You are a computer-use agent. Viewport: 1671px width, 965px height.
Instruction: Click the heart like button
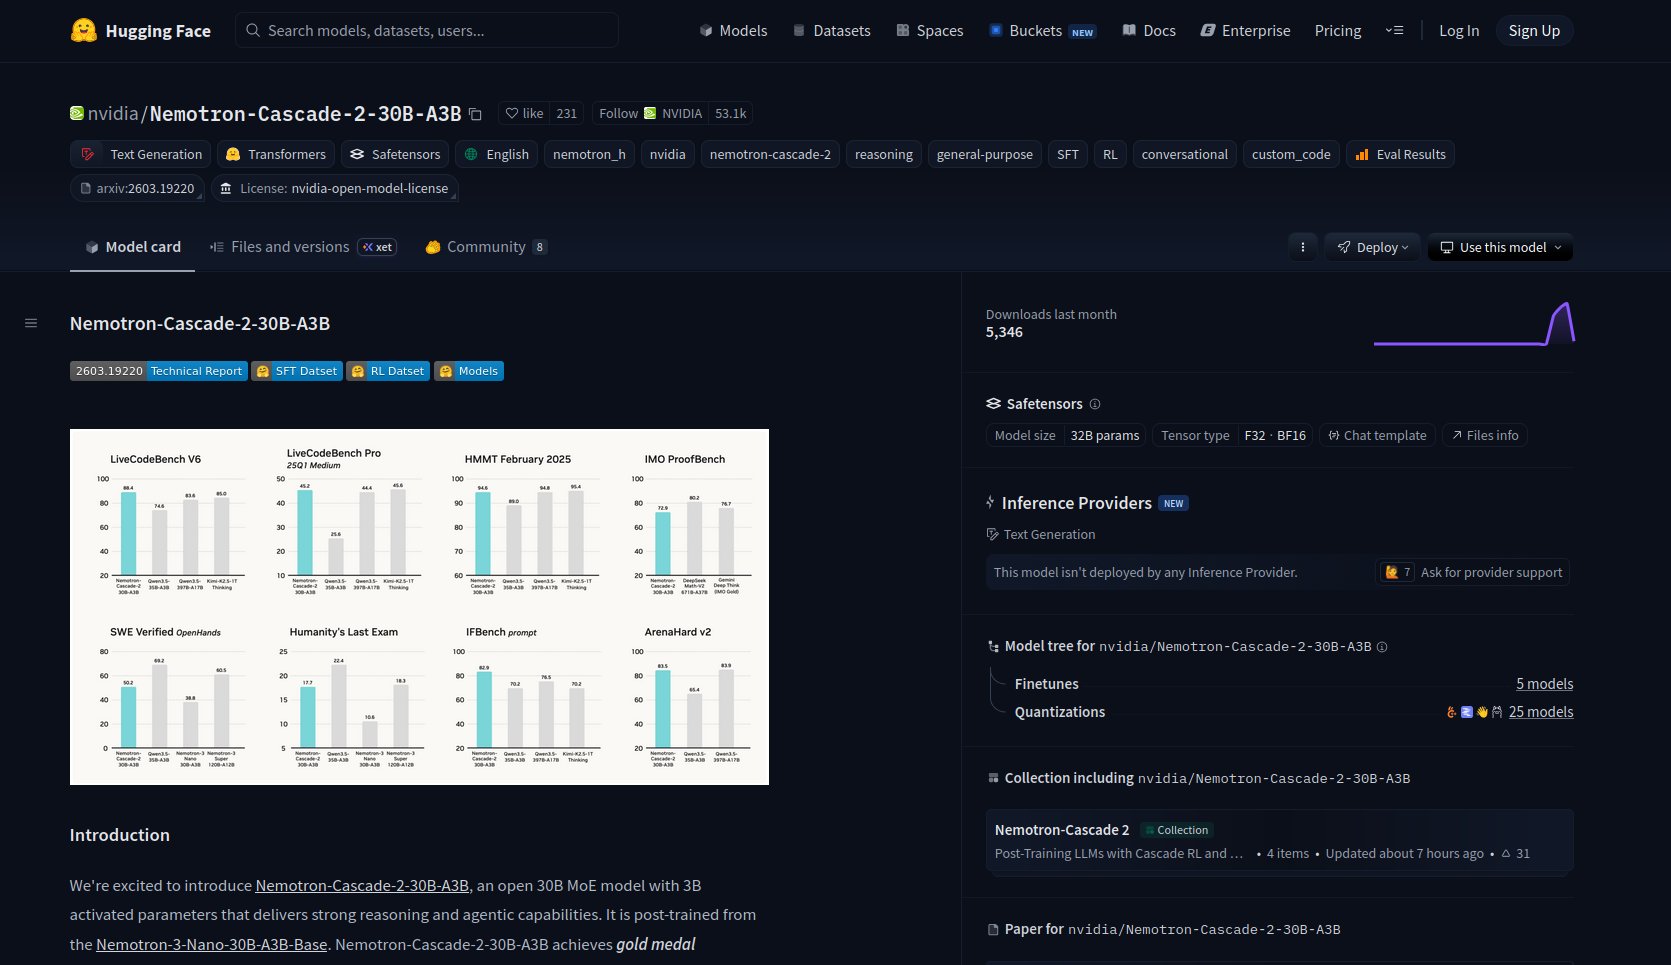(524, 114)
